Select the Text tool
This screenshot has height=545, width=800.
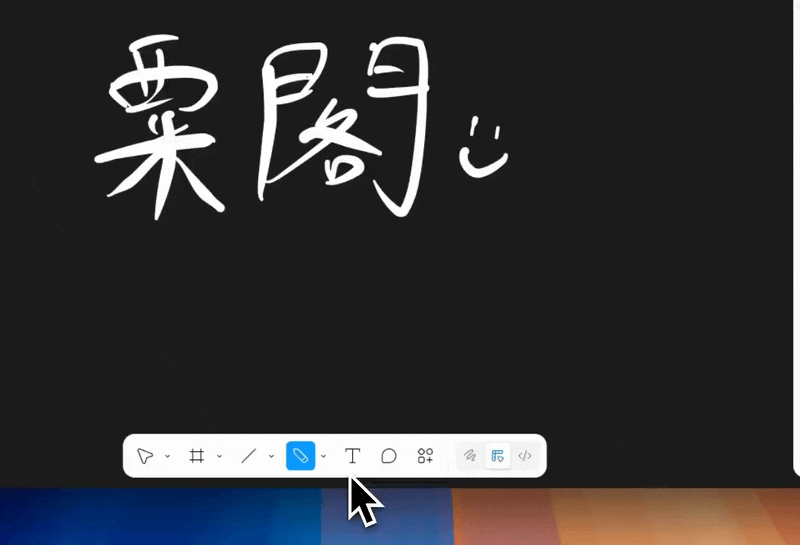[352, 456]
